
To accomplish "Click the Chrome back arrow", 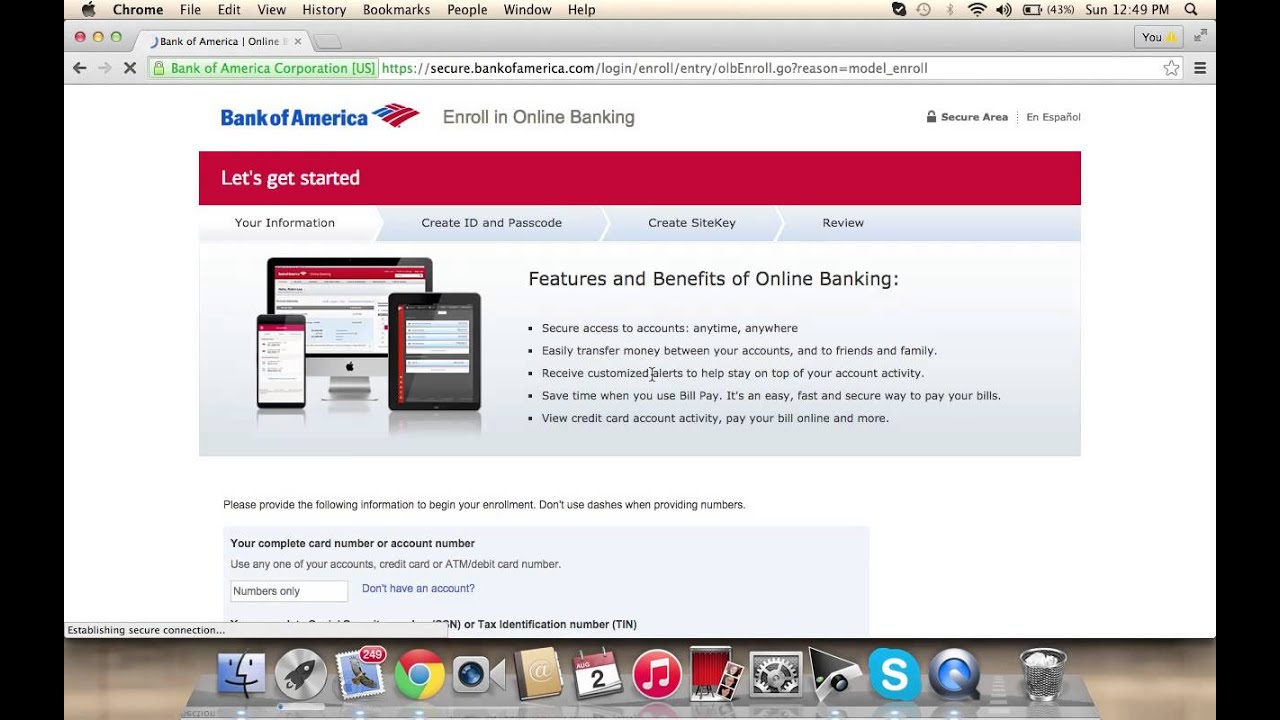I will pyautogui.click(x=80, y=68).
